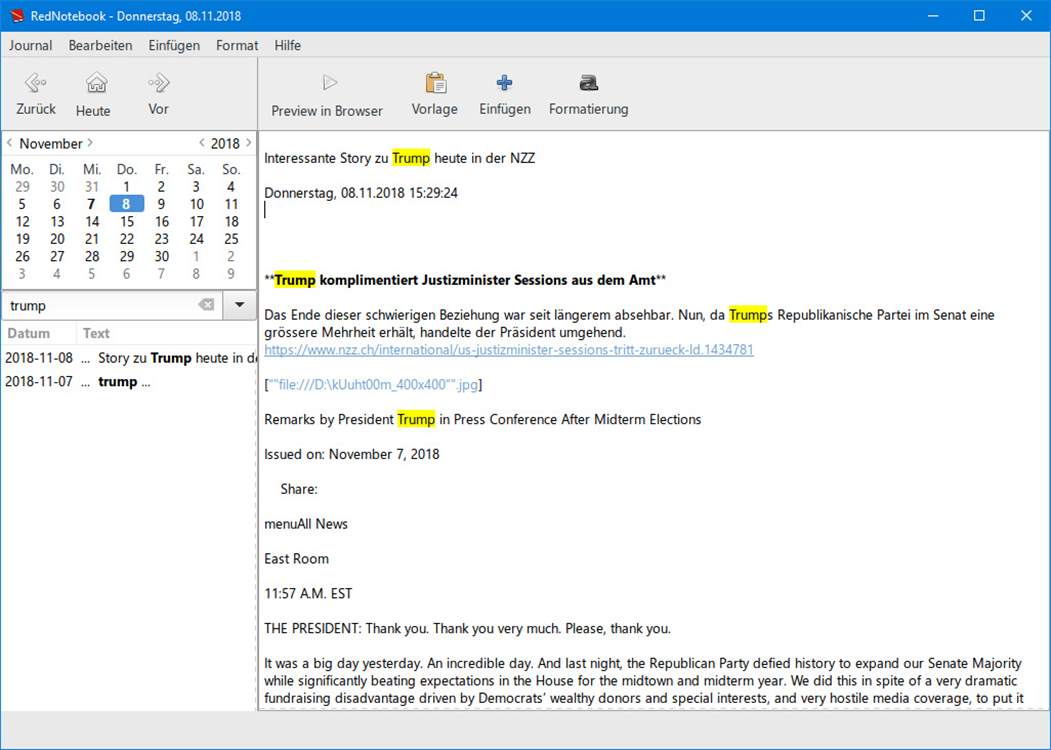Select October 31 in the calendar

click(x=92, y=186)
